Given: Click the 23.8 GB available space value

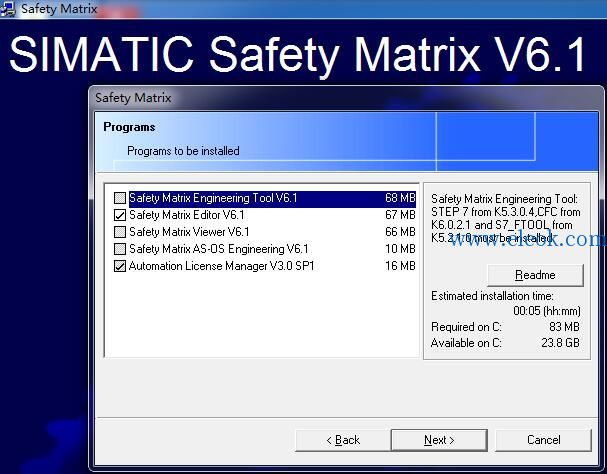Looking at the screenshot, I should click(x=561, y=343).
